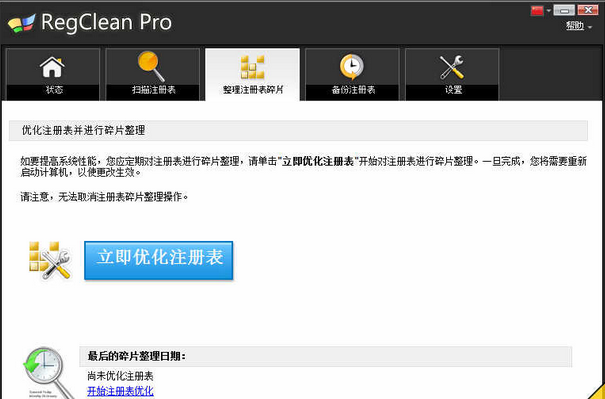
Task: Expand the arrow beside 帮助
Action: [x=590, y=27]
